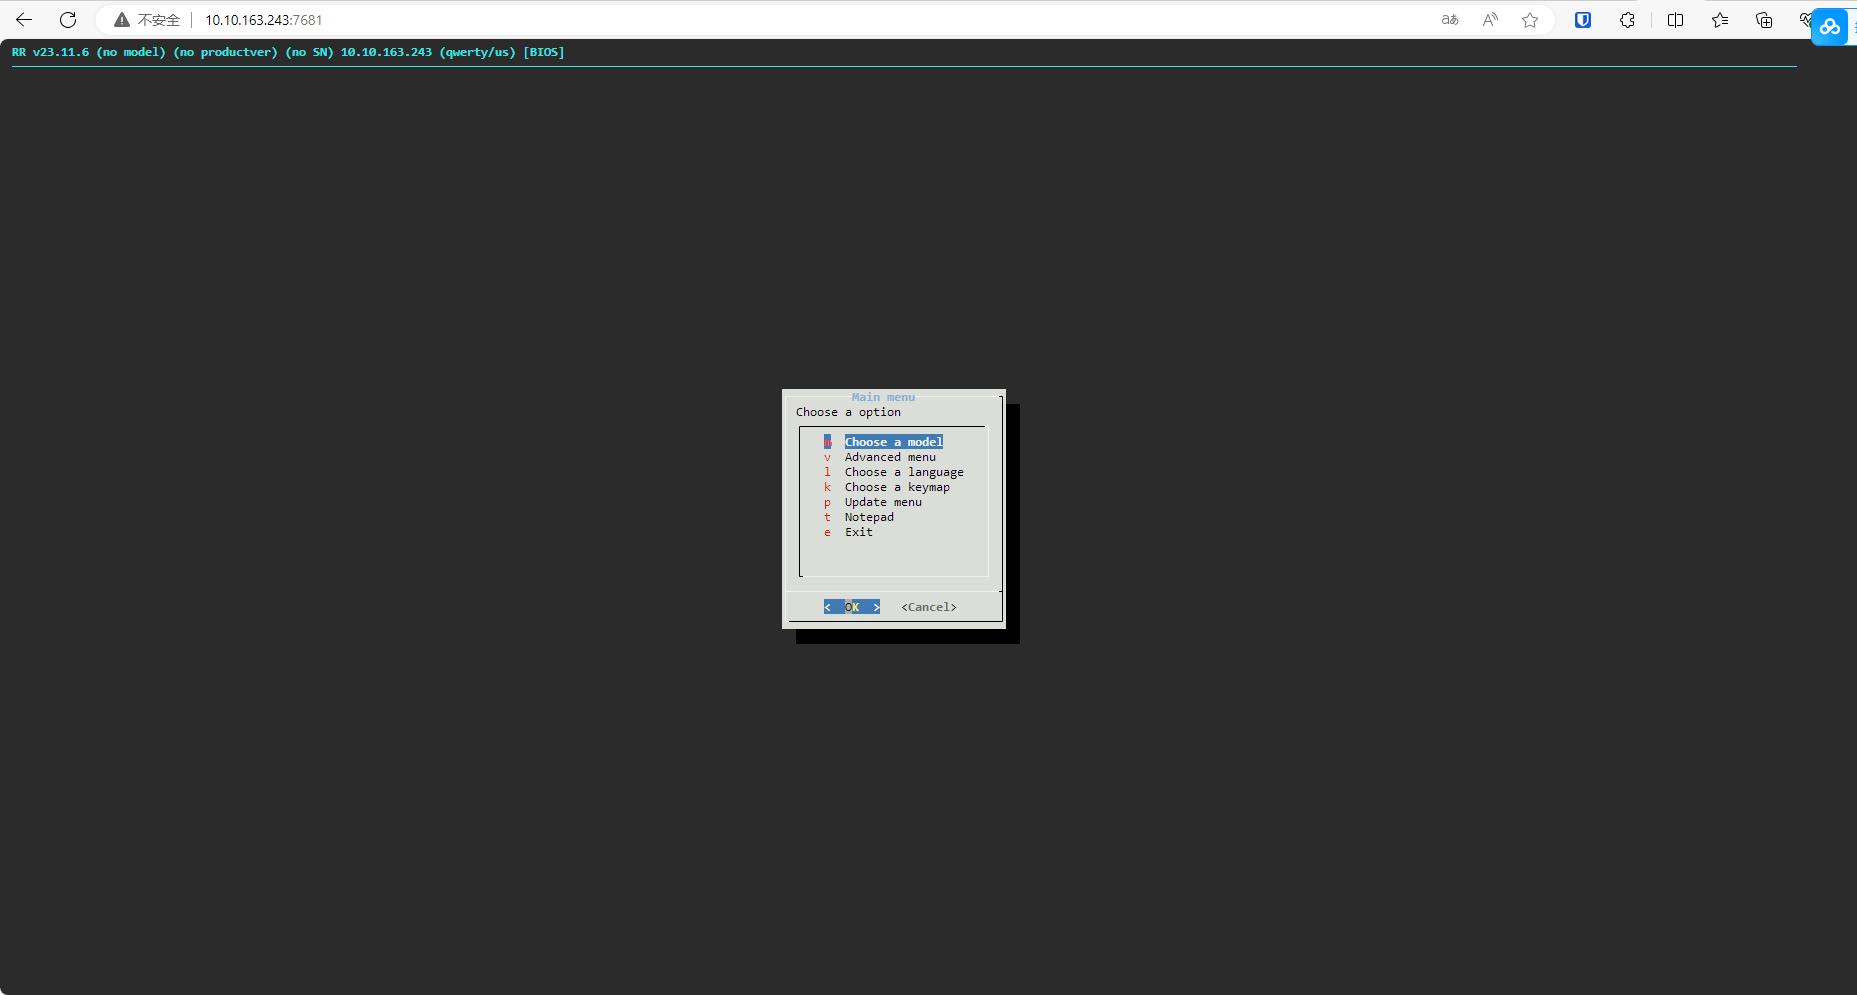Go back to the previous page
Screen dimensions: 1857x995
point(24,20)
